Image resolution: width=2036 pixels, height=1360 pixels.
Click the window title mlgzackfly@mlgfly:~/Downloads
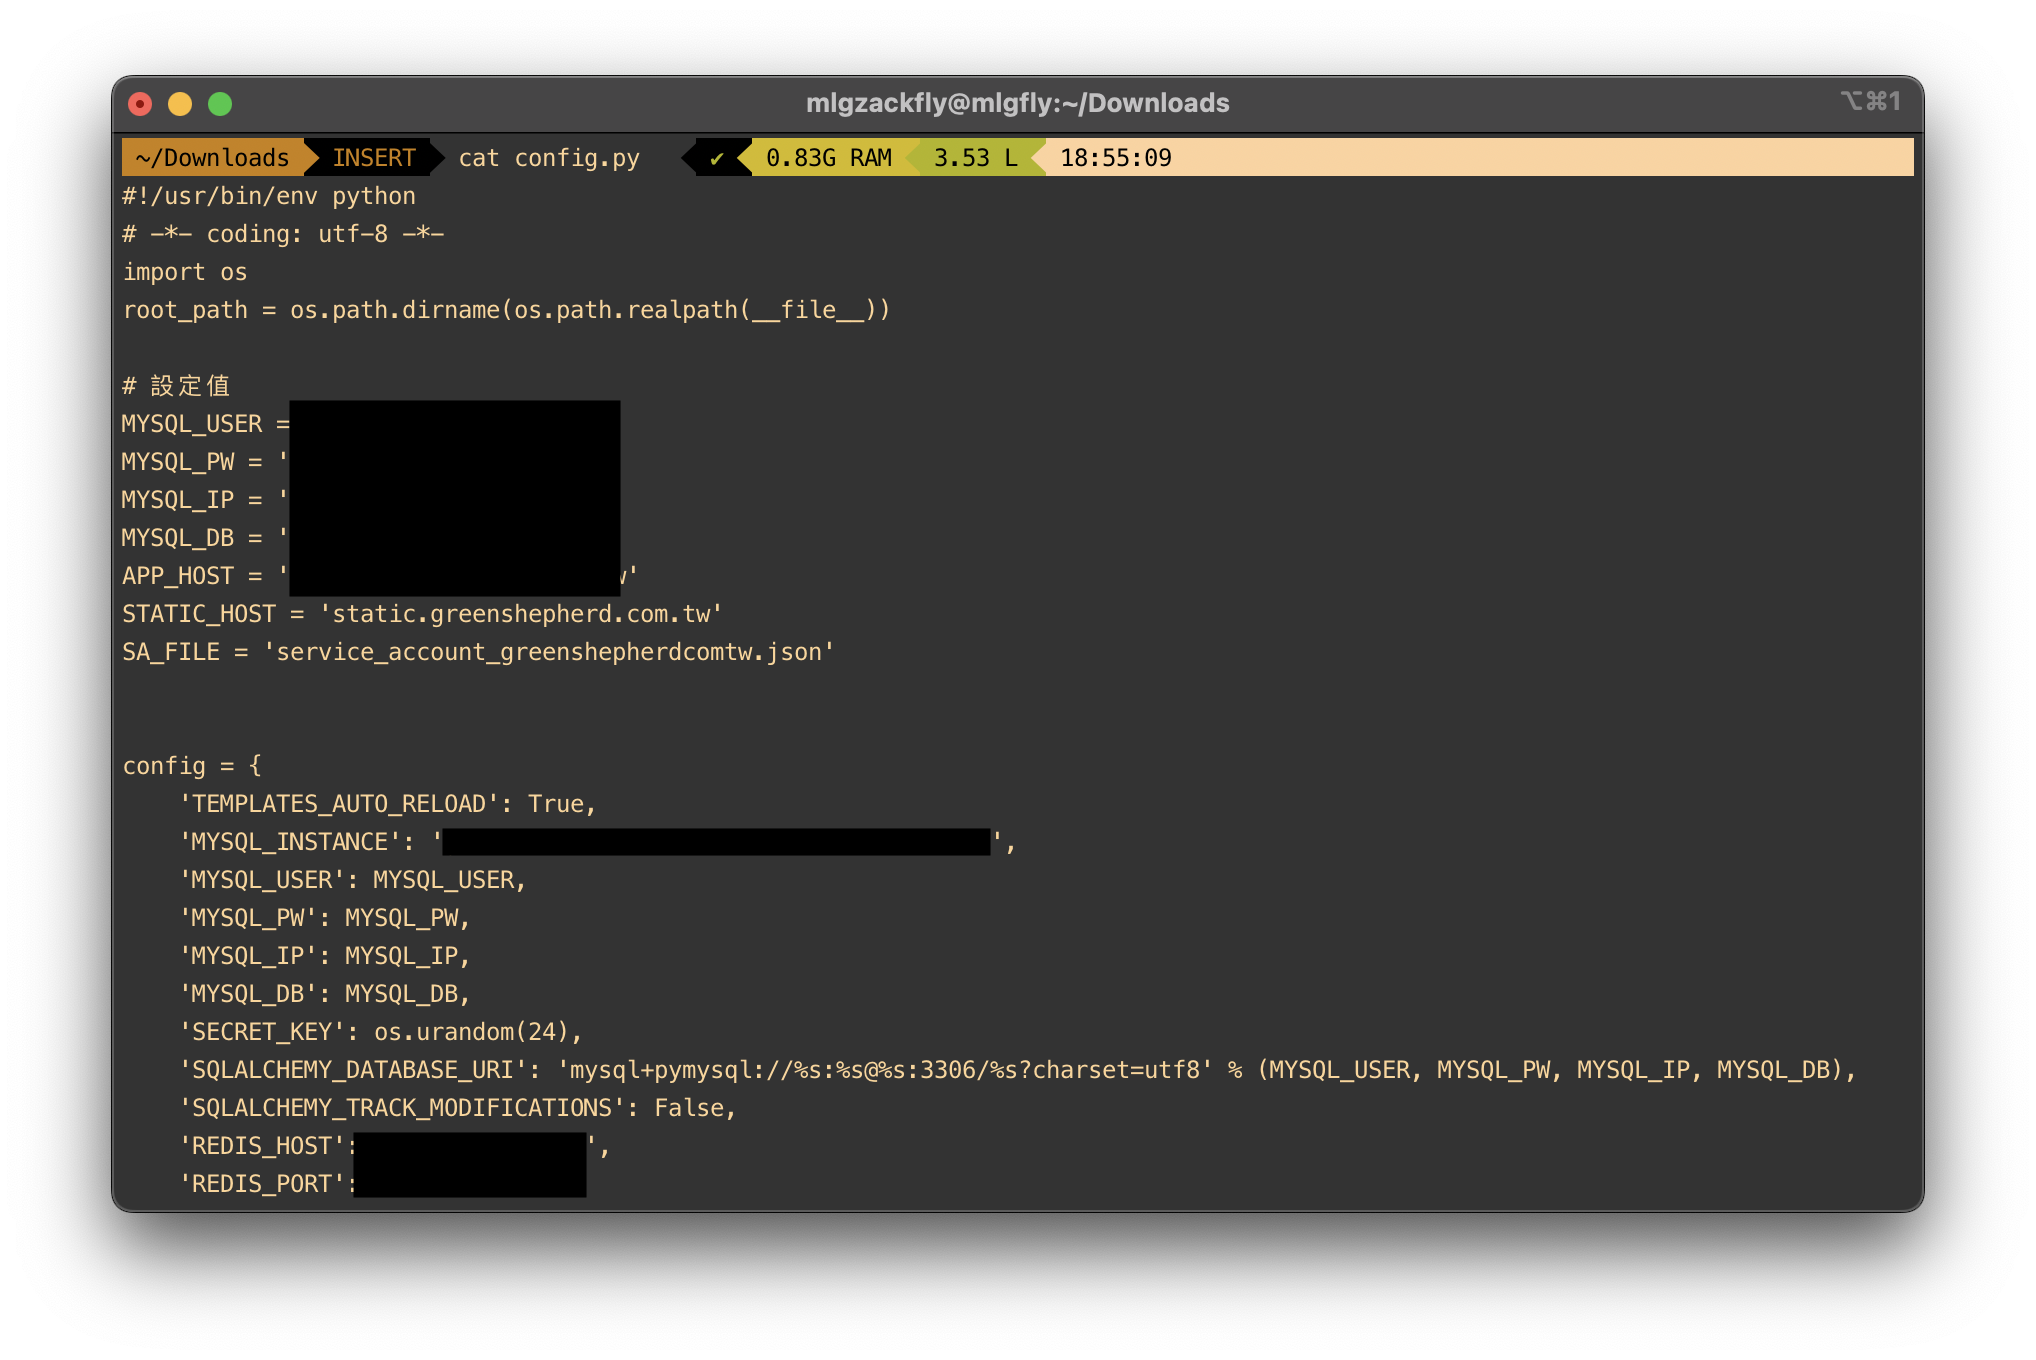(1018, 103)
